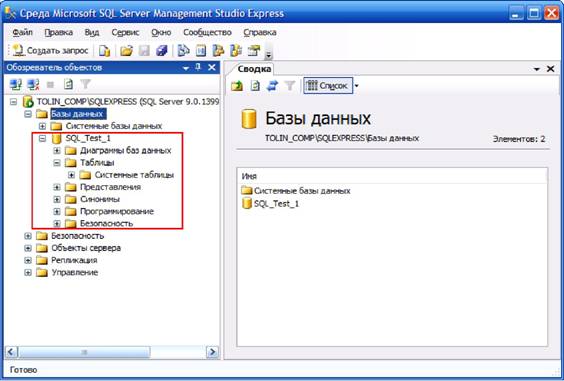Click the Properties window toolbar icon

click(x=254, y=51)
